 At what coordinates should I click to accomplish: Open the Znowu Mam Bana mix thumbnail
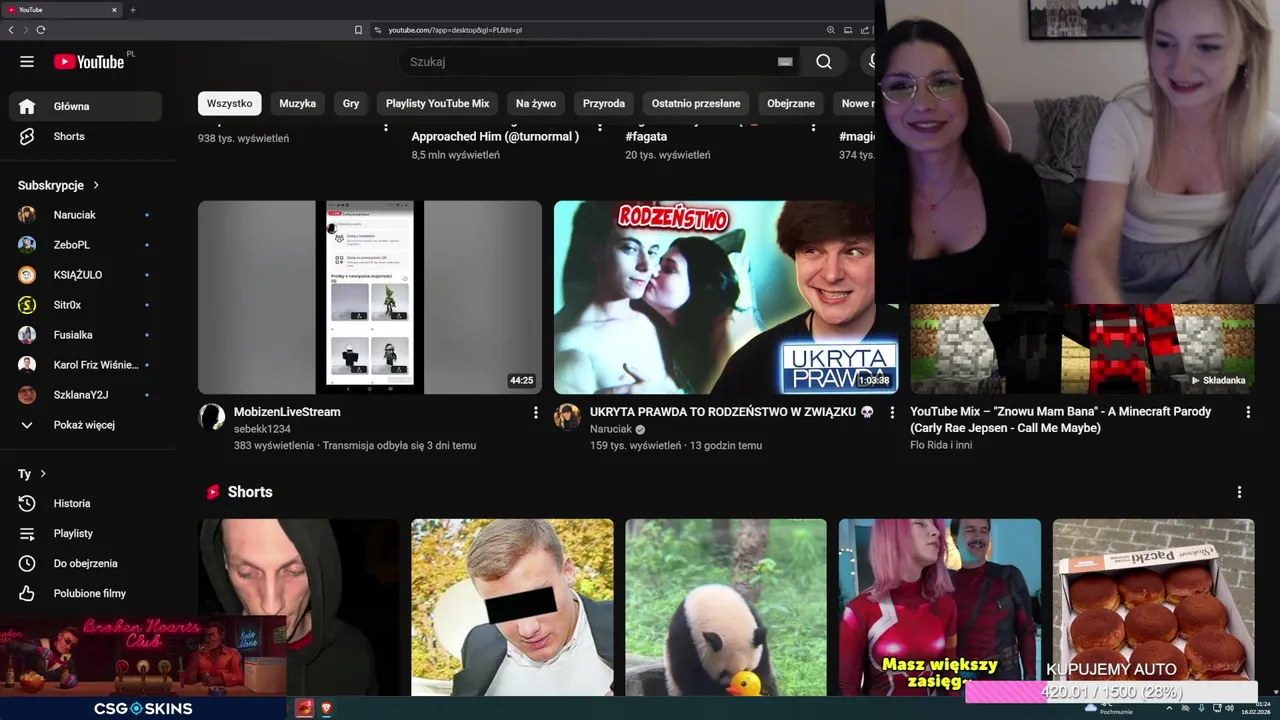click(1082, 348)
